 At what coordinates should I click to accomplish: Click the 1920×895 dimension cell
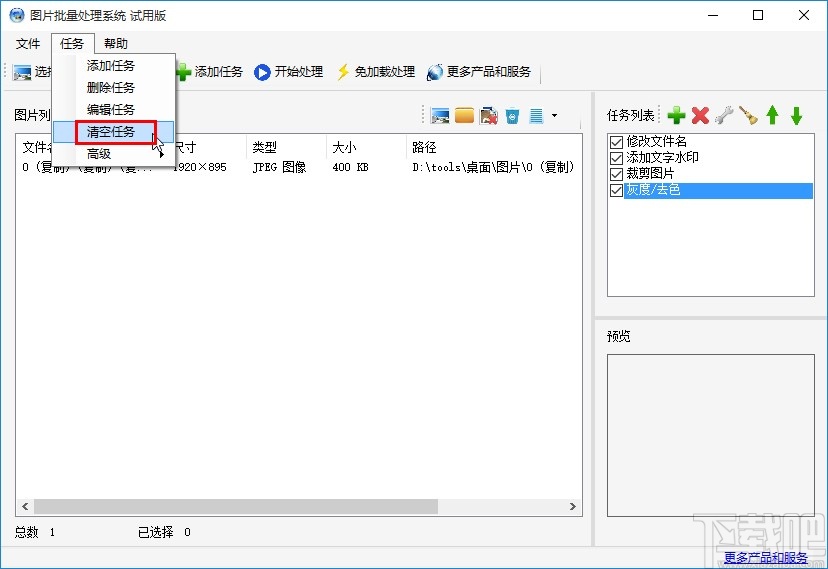pos(200,167)
